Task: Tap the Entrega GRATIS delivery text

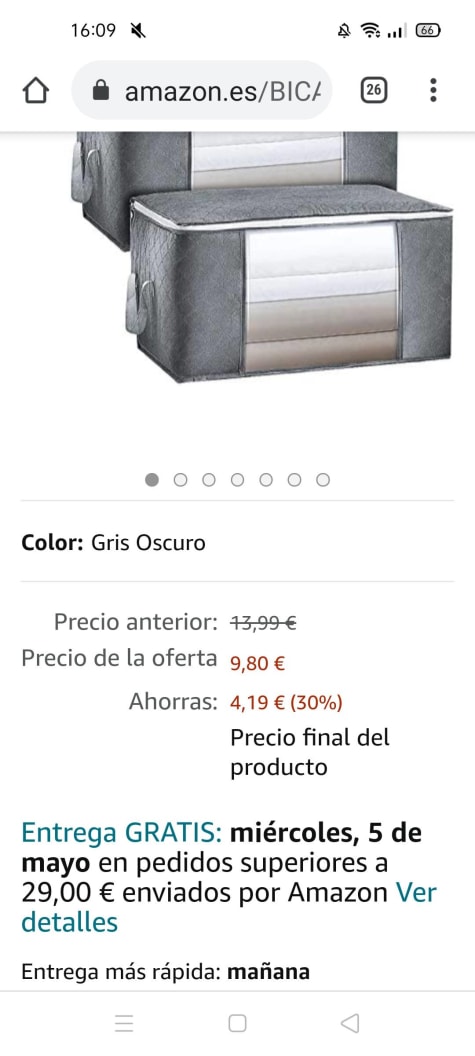Action: pyautogui.click(x=122, y=833)
